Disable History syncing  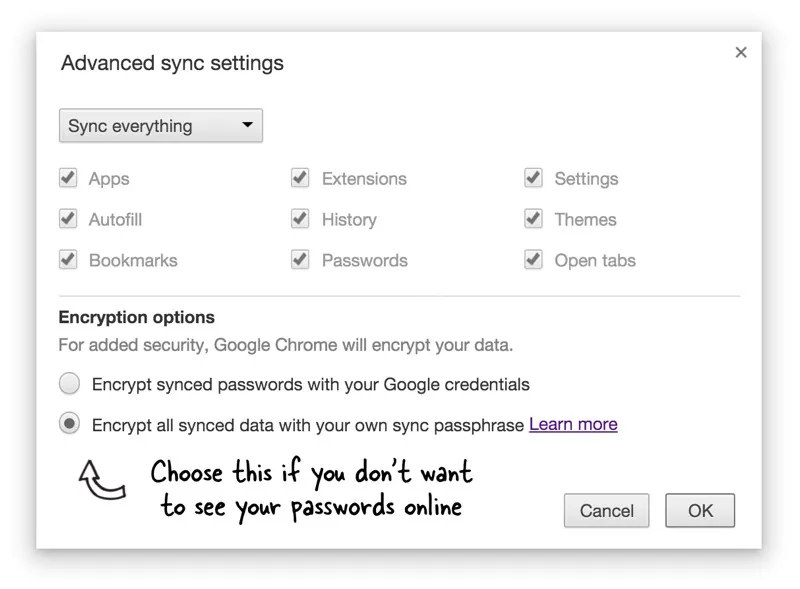[x=300, y=219]
